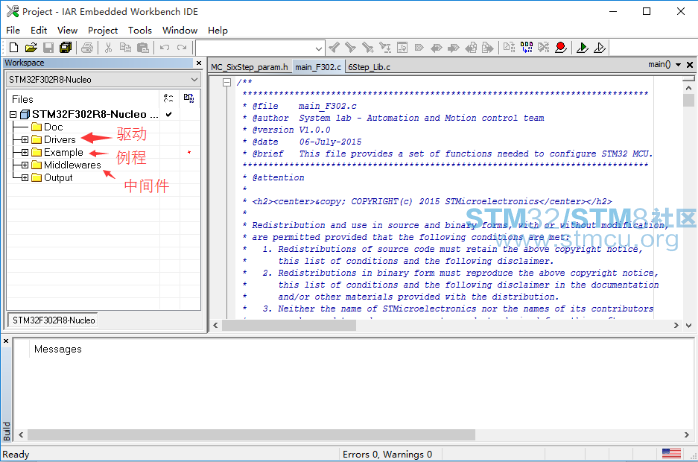698x462 pixels.
Task: Expand the Middlewares folder
Action: 25,165
